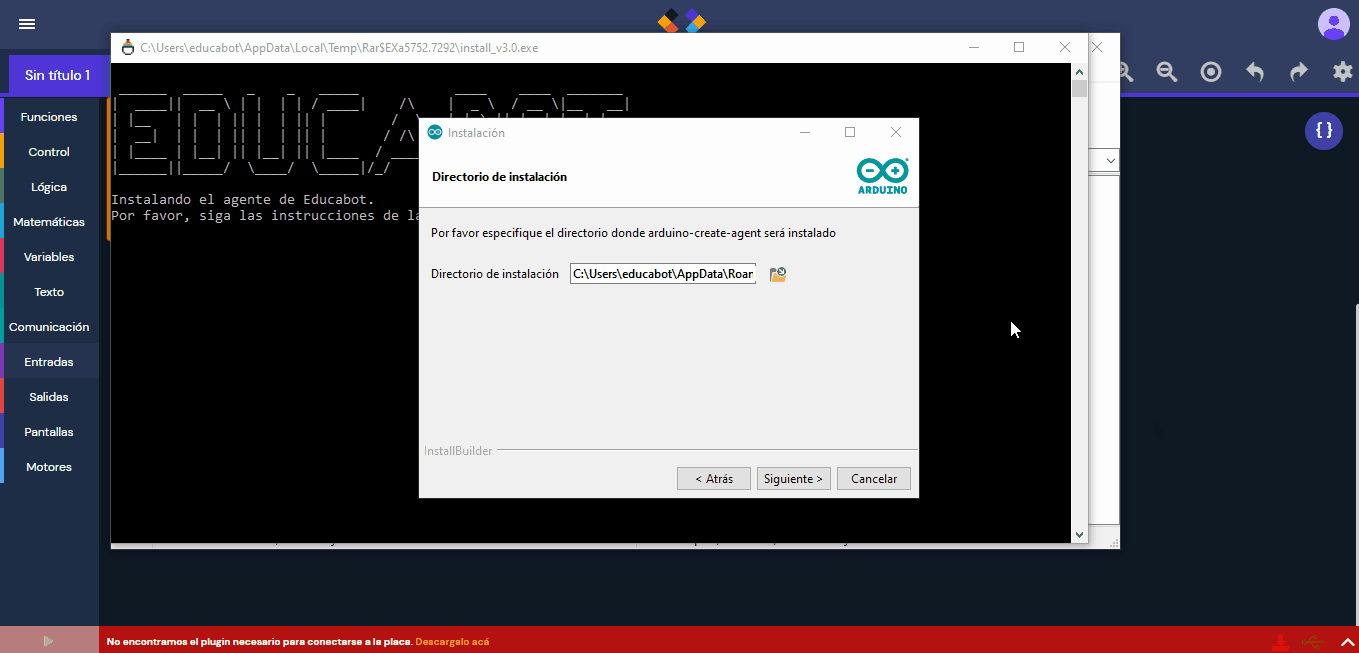Click the Instalación dialog title icon
This screenshot has width=1359, height=653.
[x=435, y=132]
